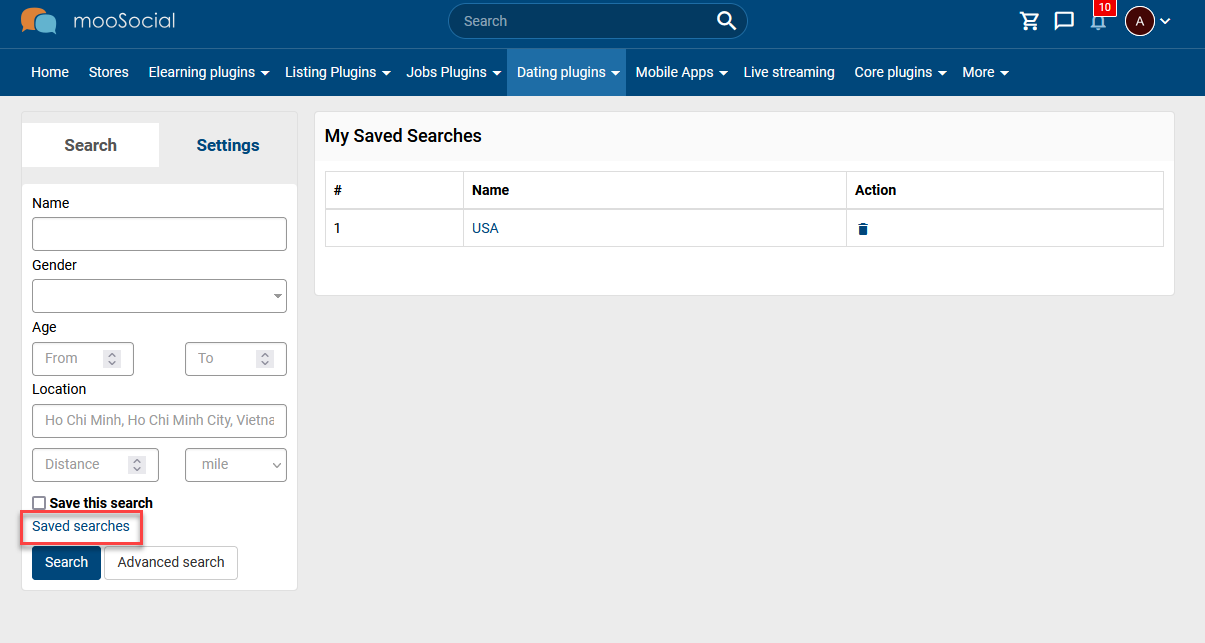This screenshot has height=643, width=1205.
Task: Open the Saved searches link
Action: pyautogui.click(x=81, y=526)
